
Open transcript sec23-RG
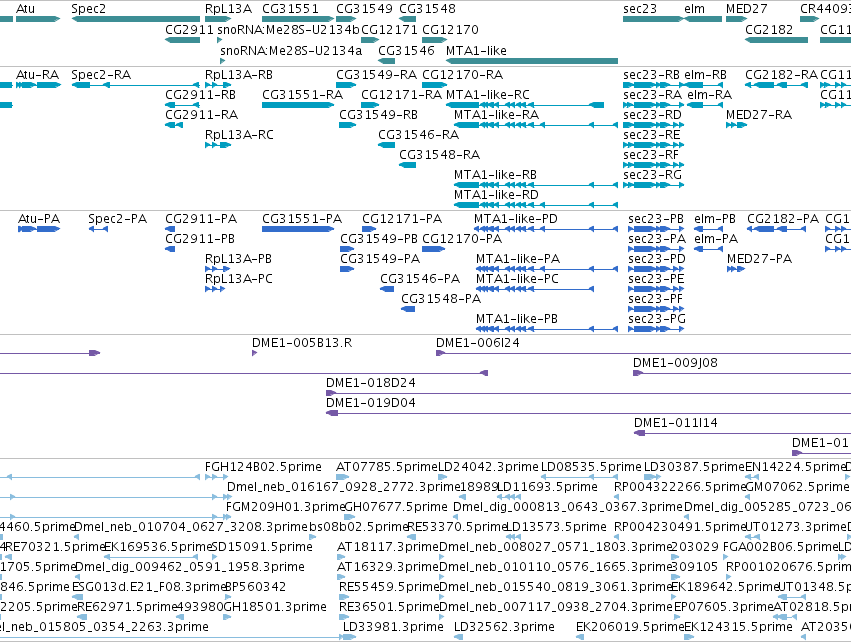[652, 175]
